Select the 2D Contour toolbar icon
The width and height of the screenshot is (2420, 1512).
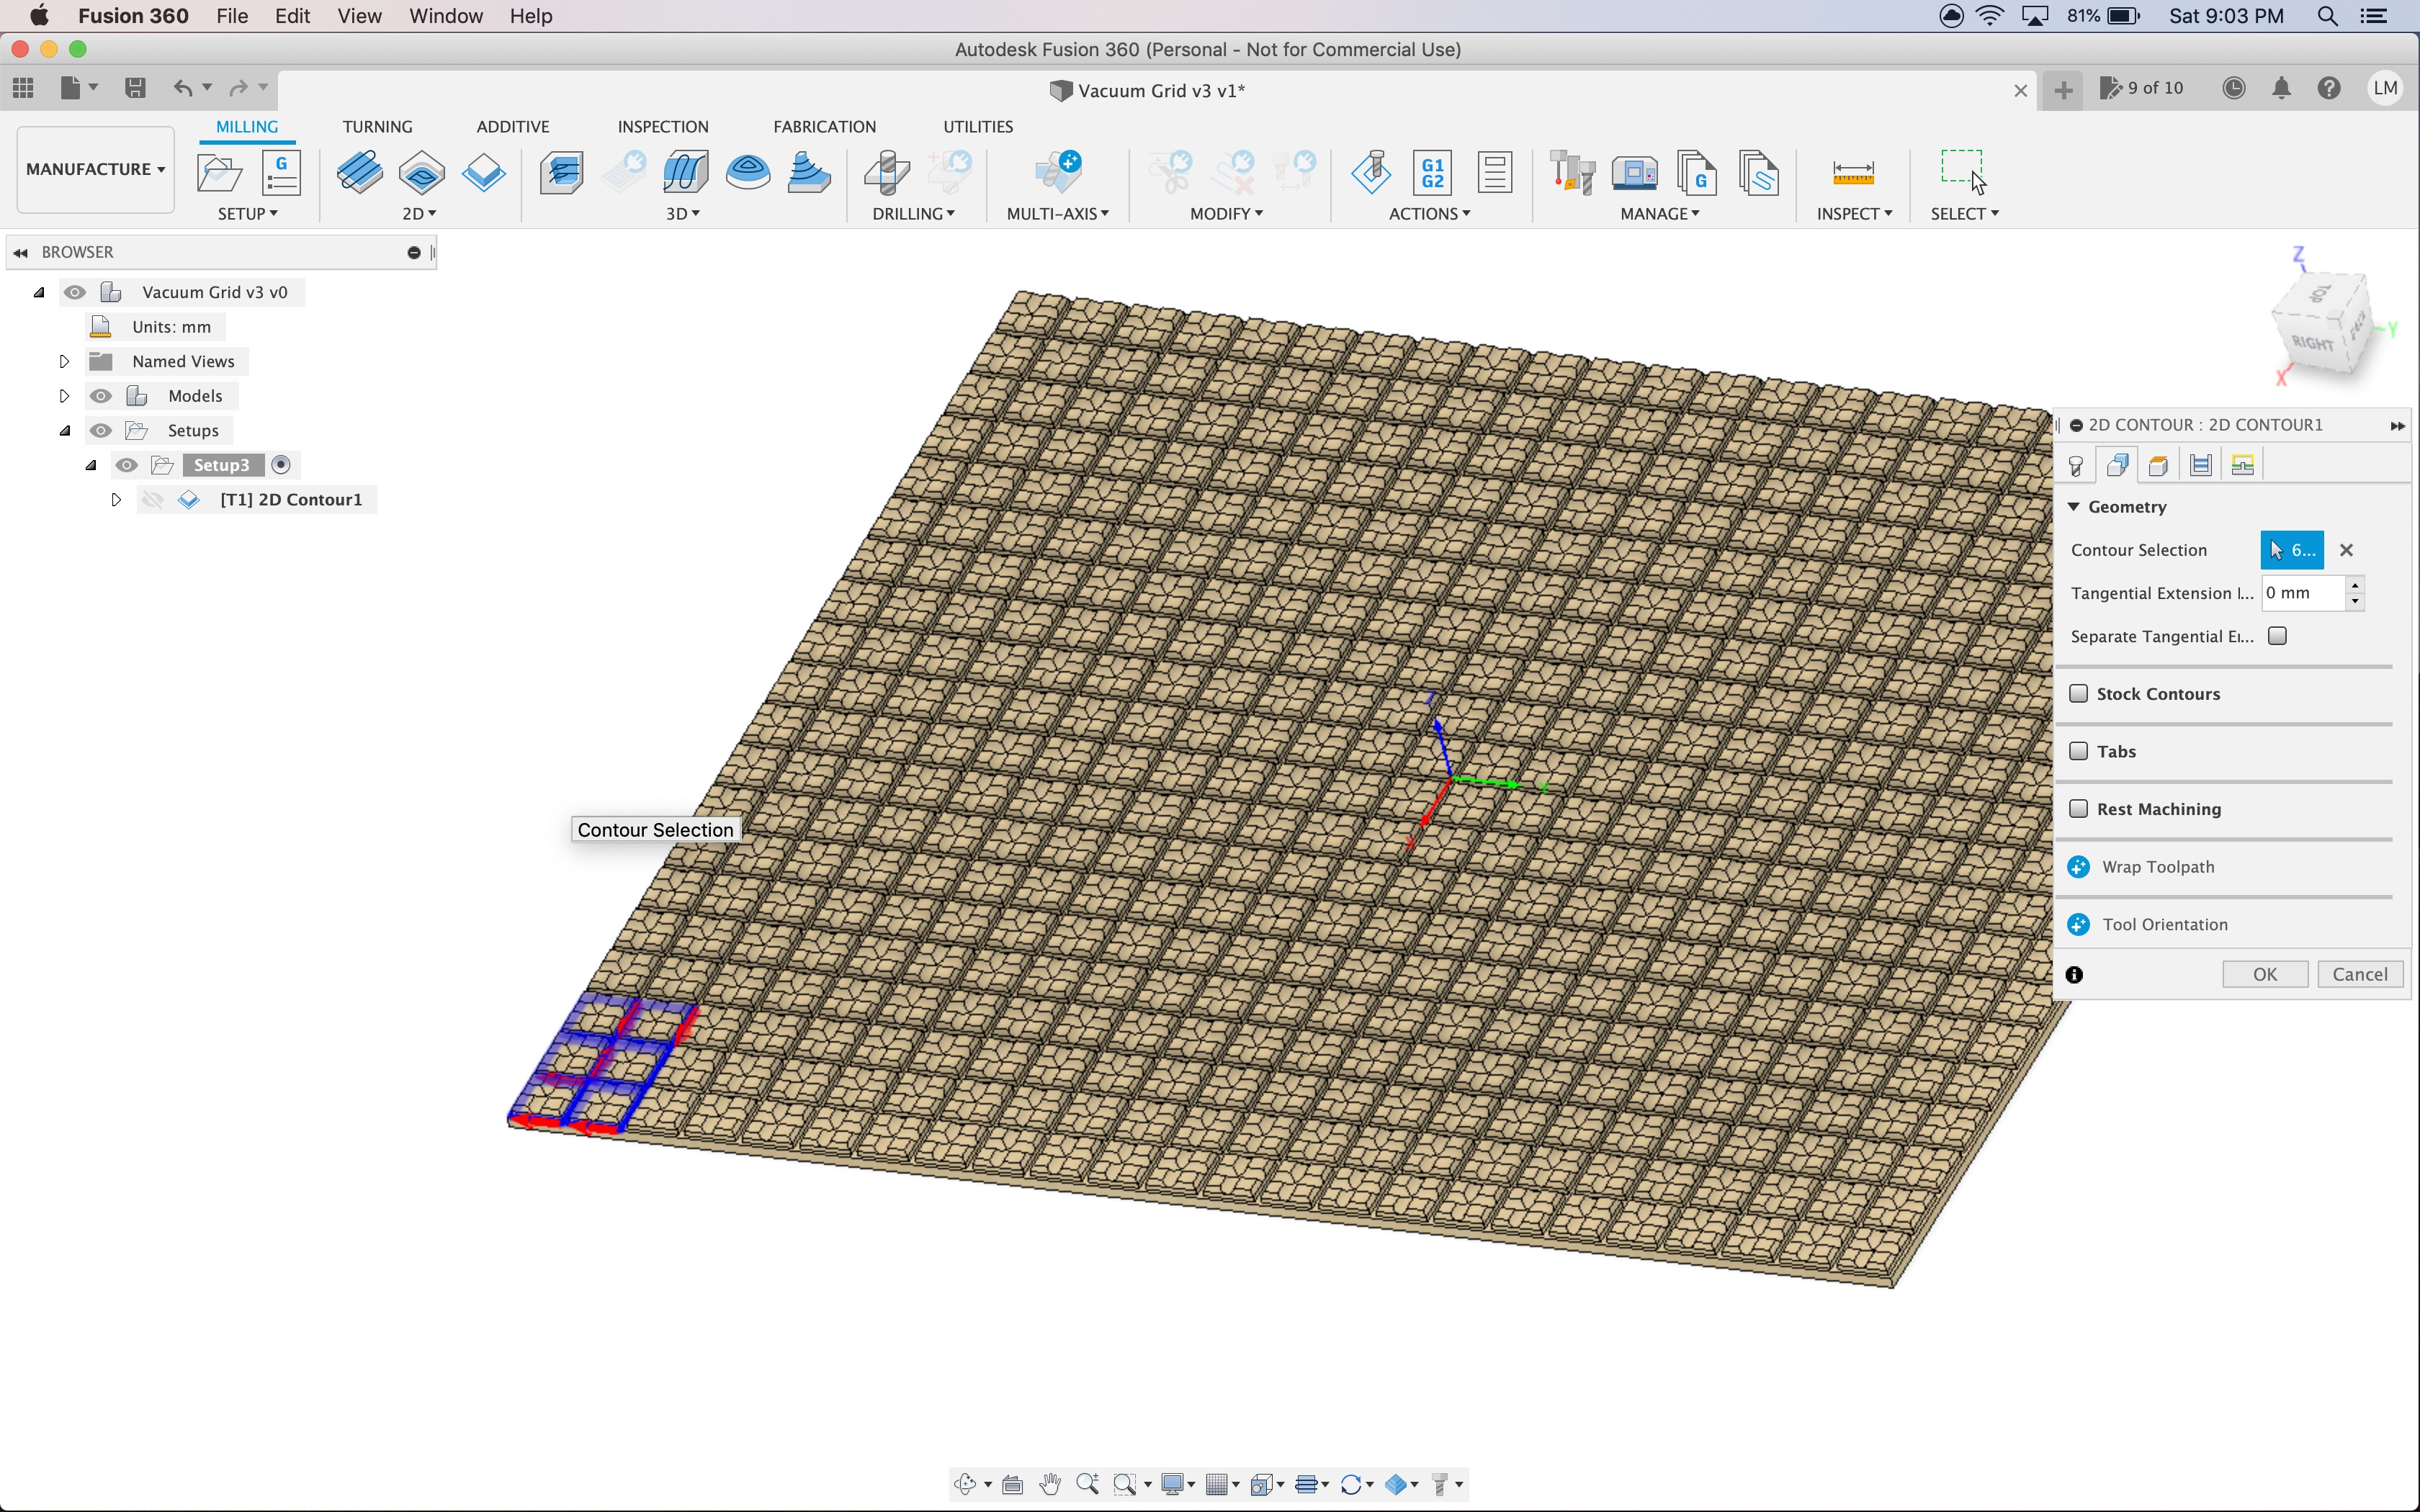coord(483,173)
